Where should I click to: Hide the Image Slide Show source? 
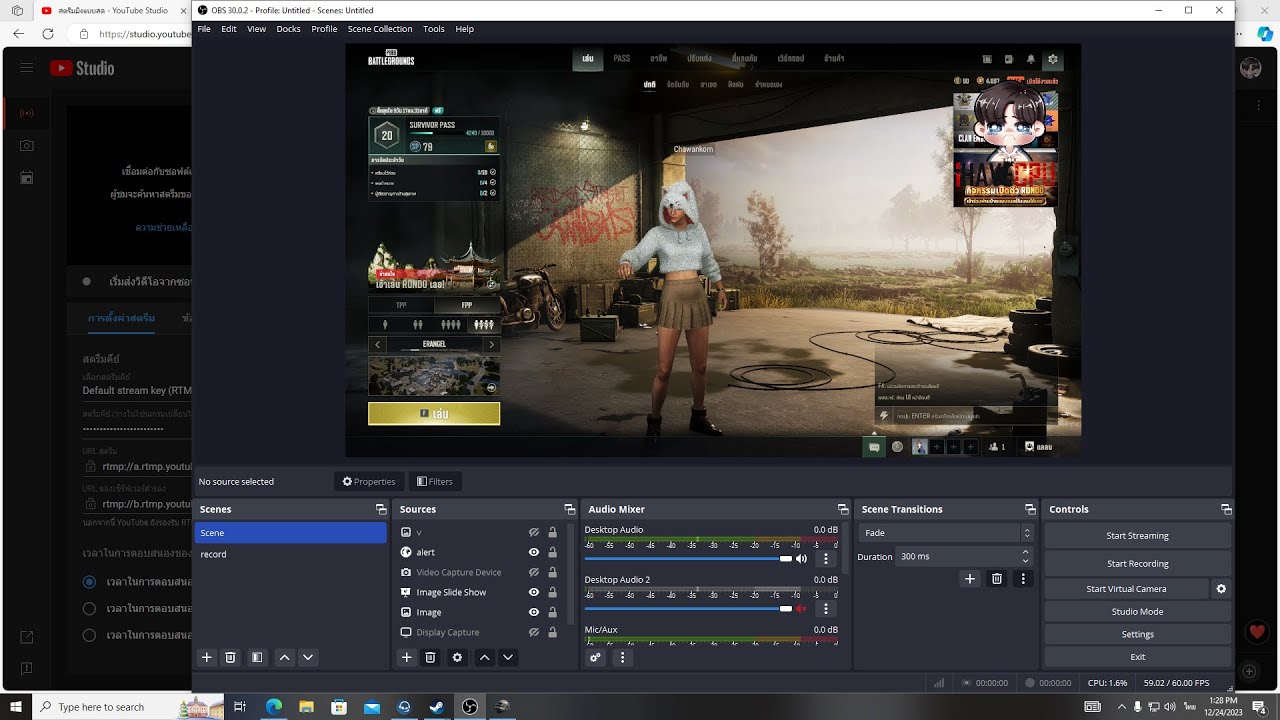534,592
